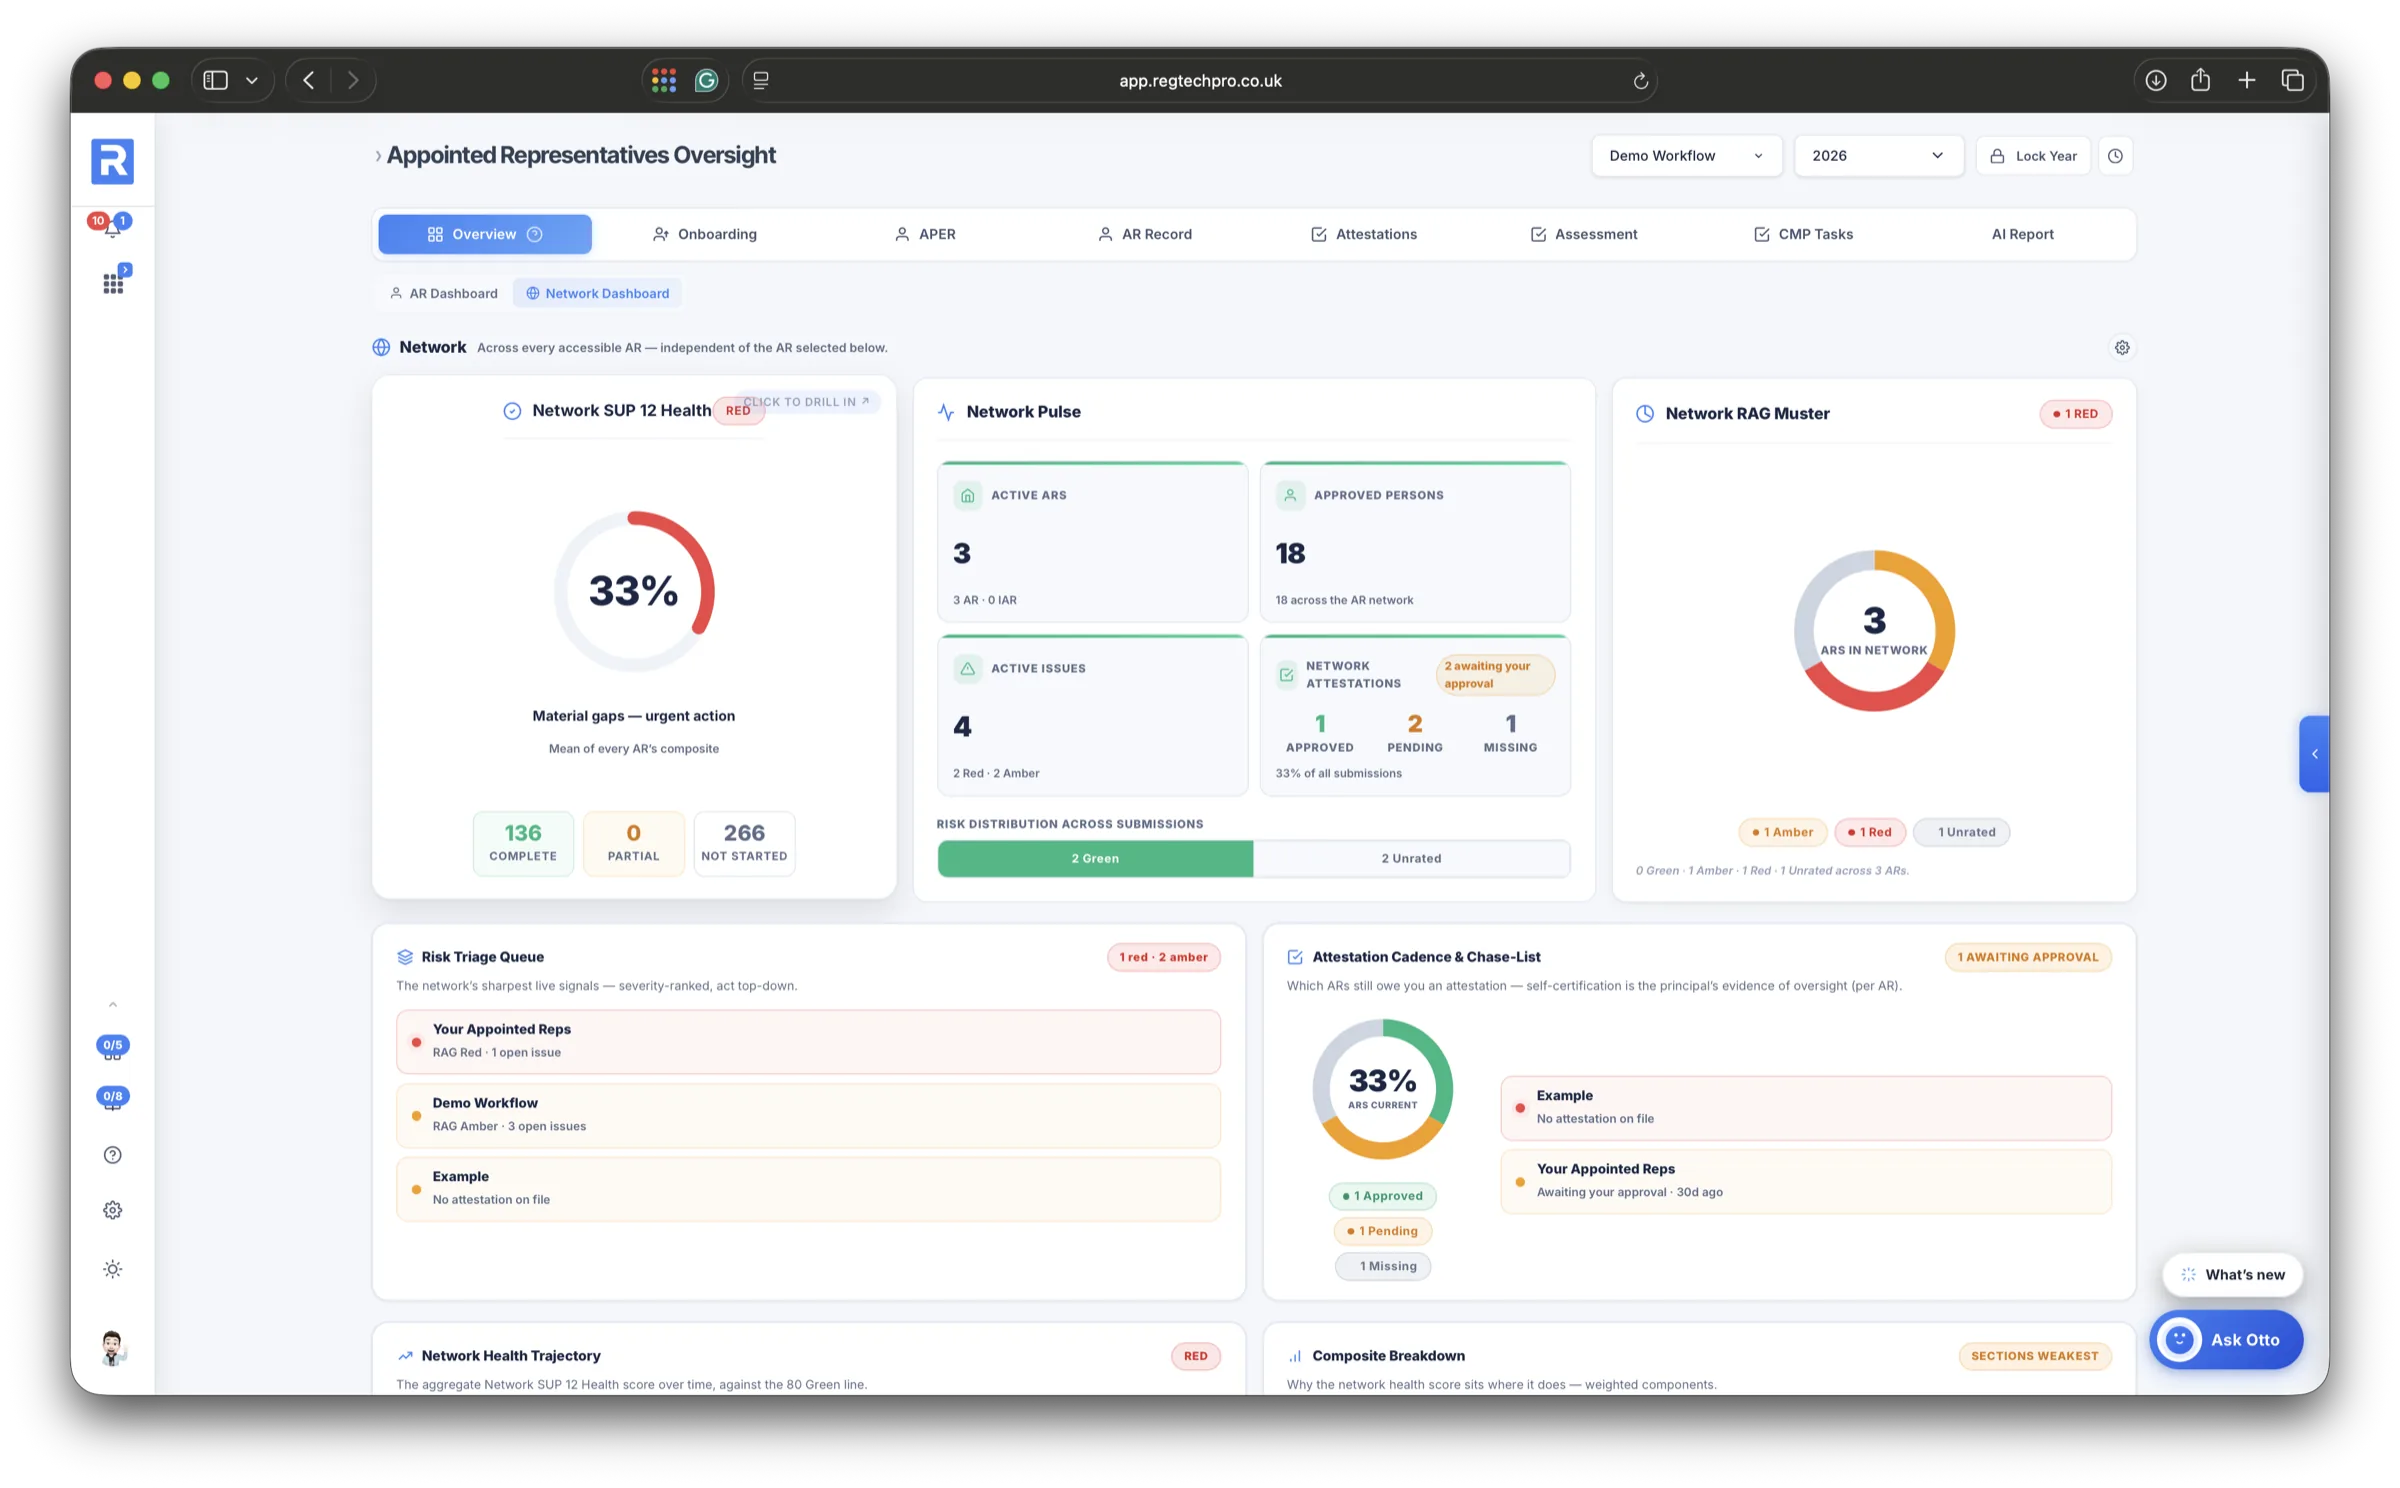Click the browser address bar
The height and width of the screenshot is (1488, 2400).
tap(1200, 81)
